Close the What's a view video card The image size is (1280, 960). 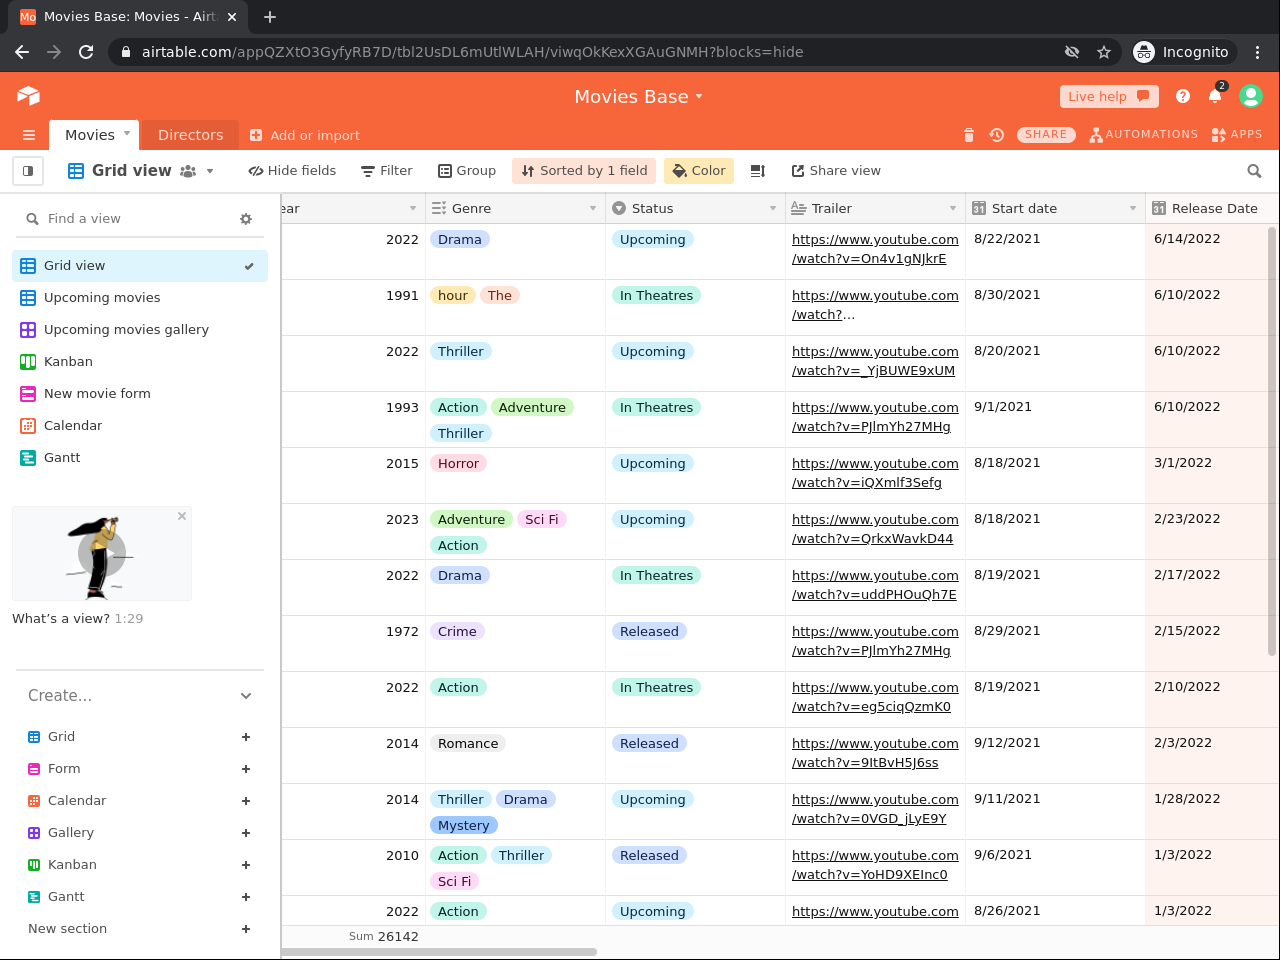coord(182,516)
